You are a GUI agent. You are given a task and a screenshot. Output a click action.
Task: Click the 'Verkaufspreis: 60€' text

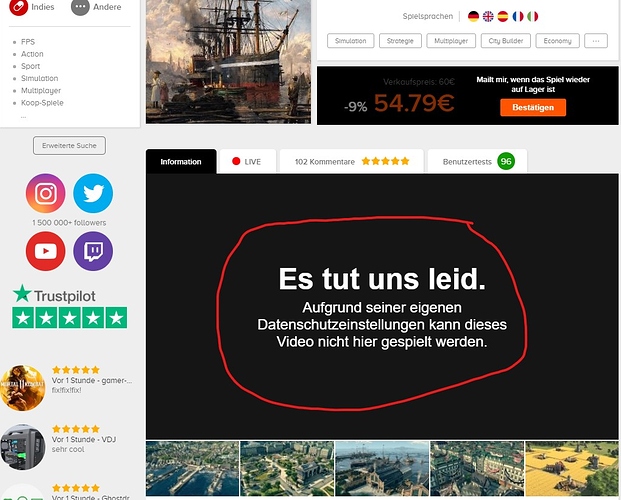click(x=419, y=82)
